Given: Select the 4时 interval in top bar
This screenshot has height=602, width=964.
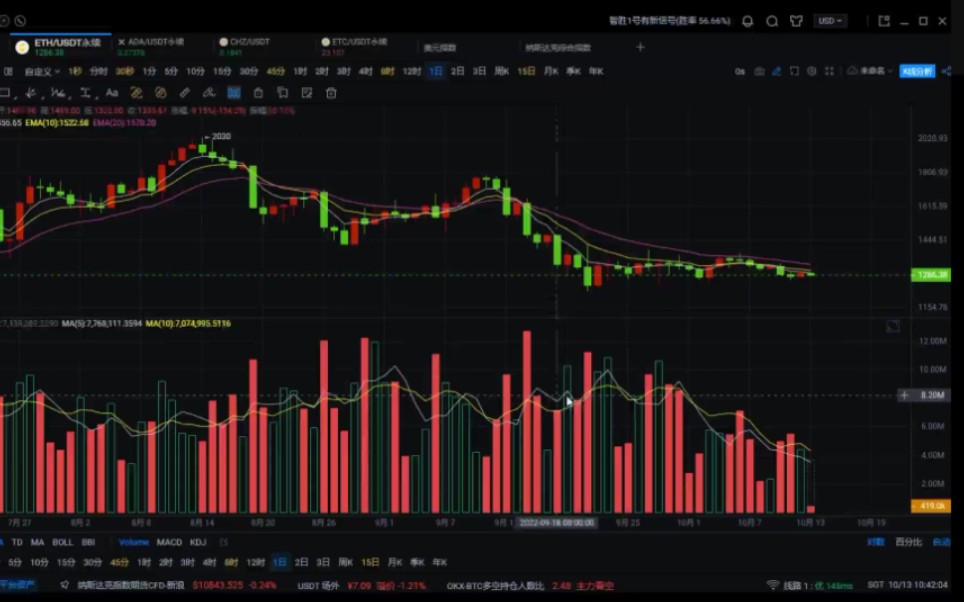Looking at the screenshot, I should 365,71.
